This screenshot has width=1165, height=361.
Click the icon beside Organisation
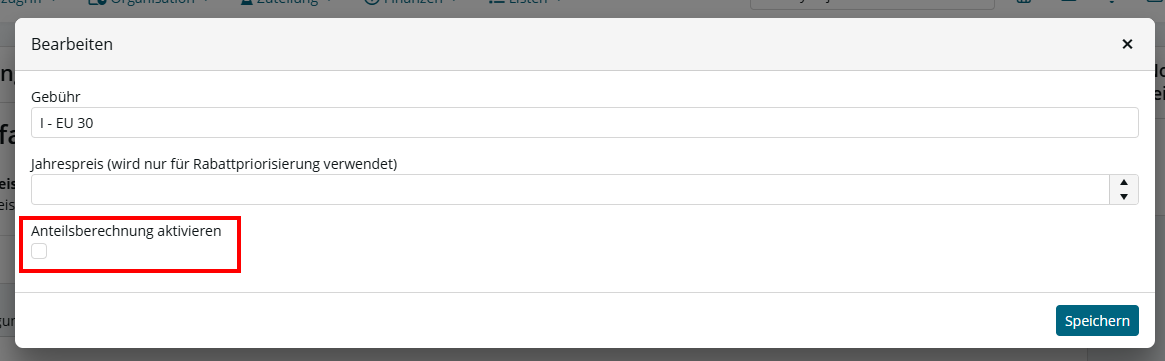point(98,3)
